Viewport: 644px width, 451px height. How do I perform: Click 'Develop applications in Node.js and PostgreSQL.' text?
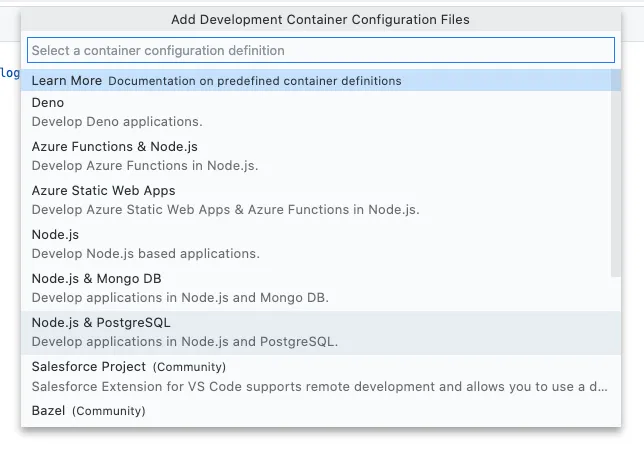coord(185,342)
